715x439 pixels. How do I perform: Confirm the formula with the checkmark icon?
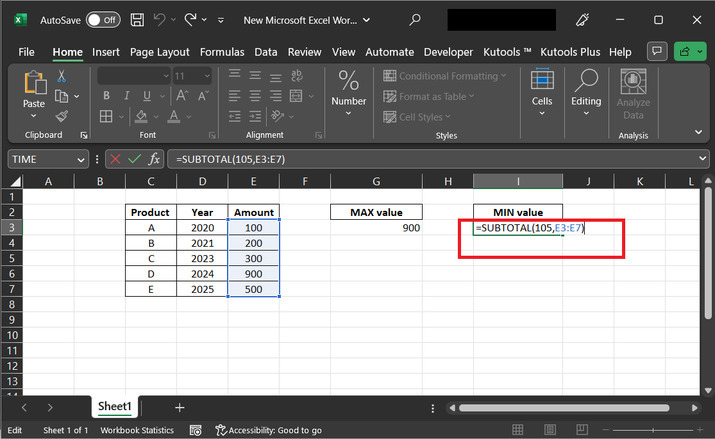[x=135, y=159]
